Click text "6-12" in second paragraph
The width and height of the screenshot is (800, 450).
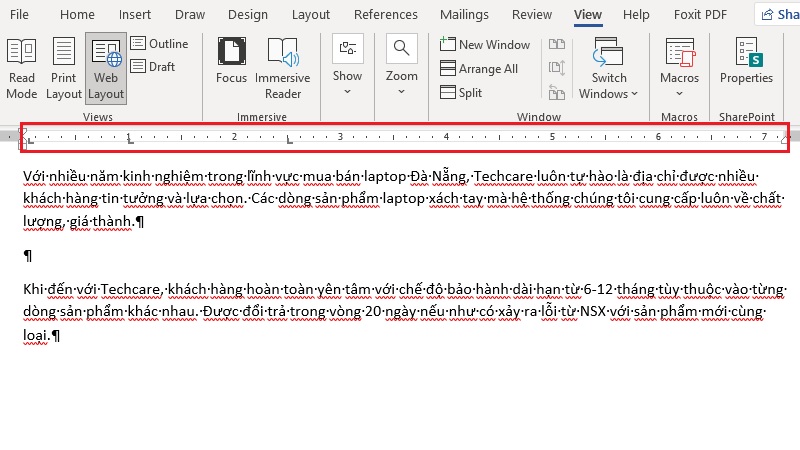[x=597, y=289]
